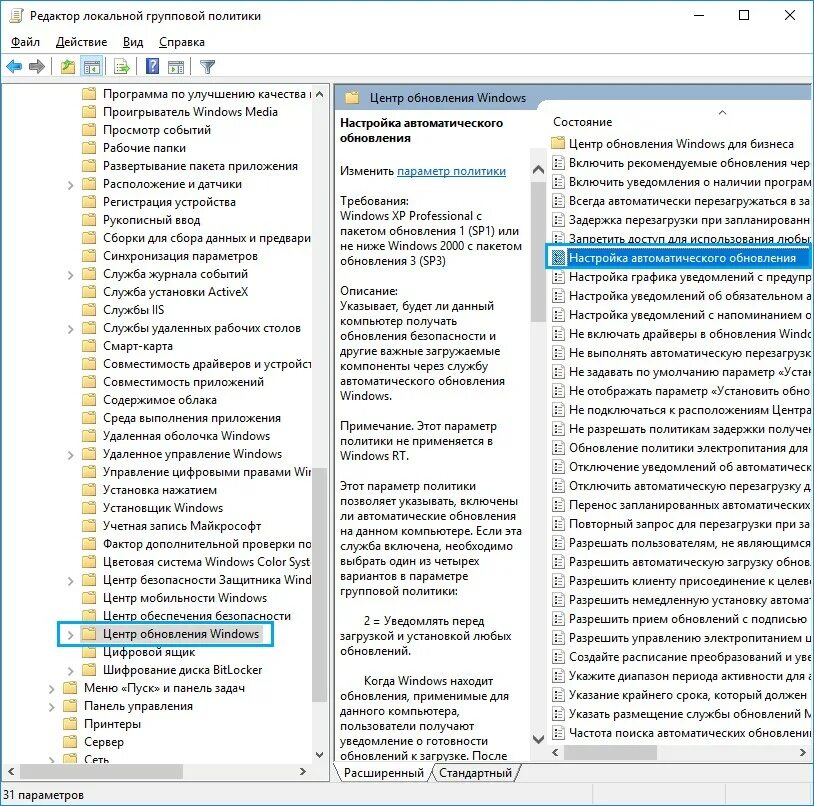This screenshot has height=806, width=814.
Task: Open the Файл menu
Action: (x=25, y=42)
